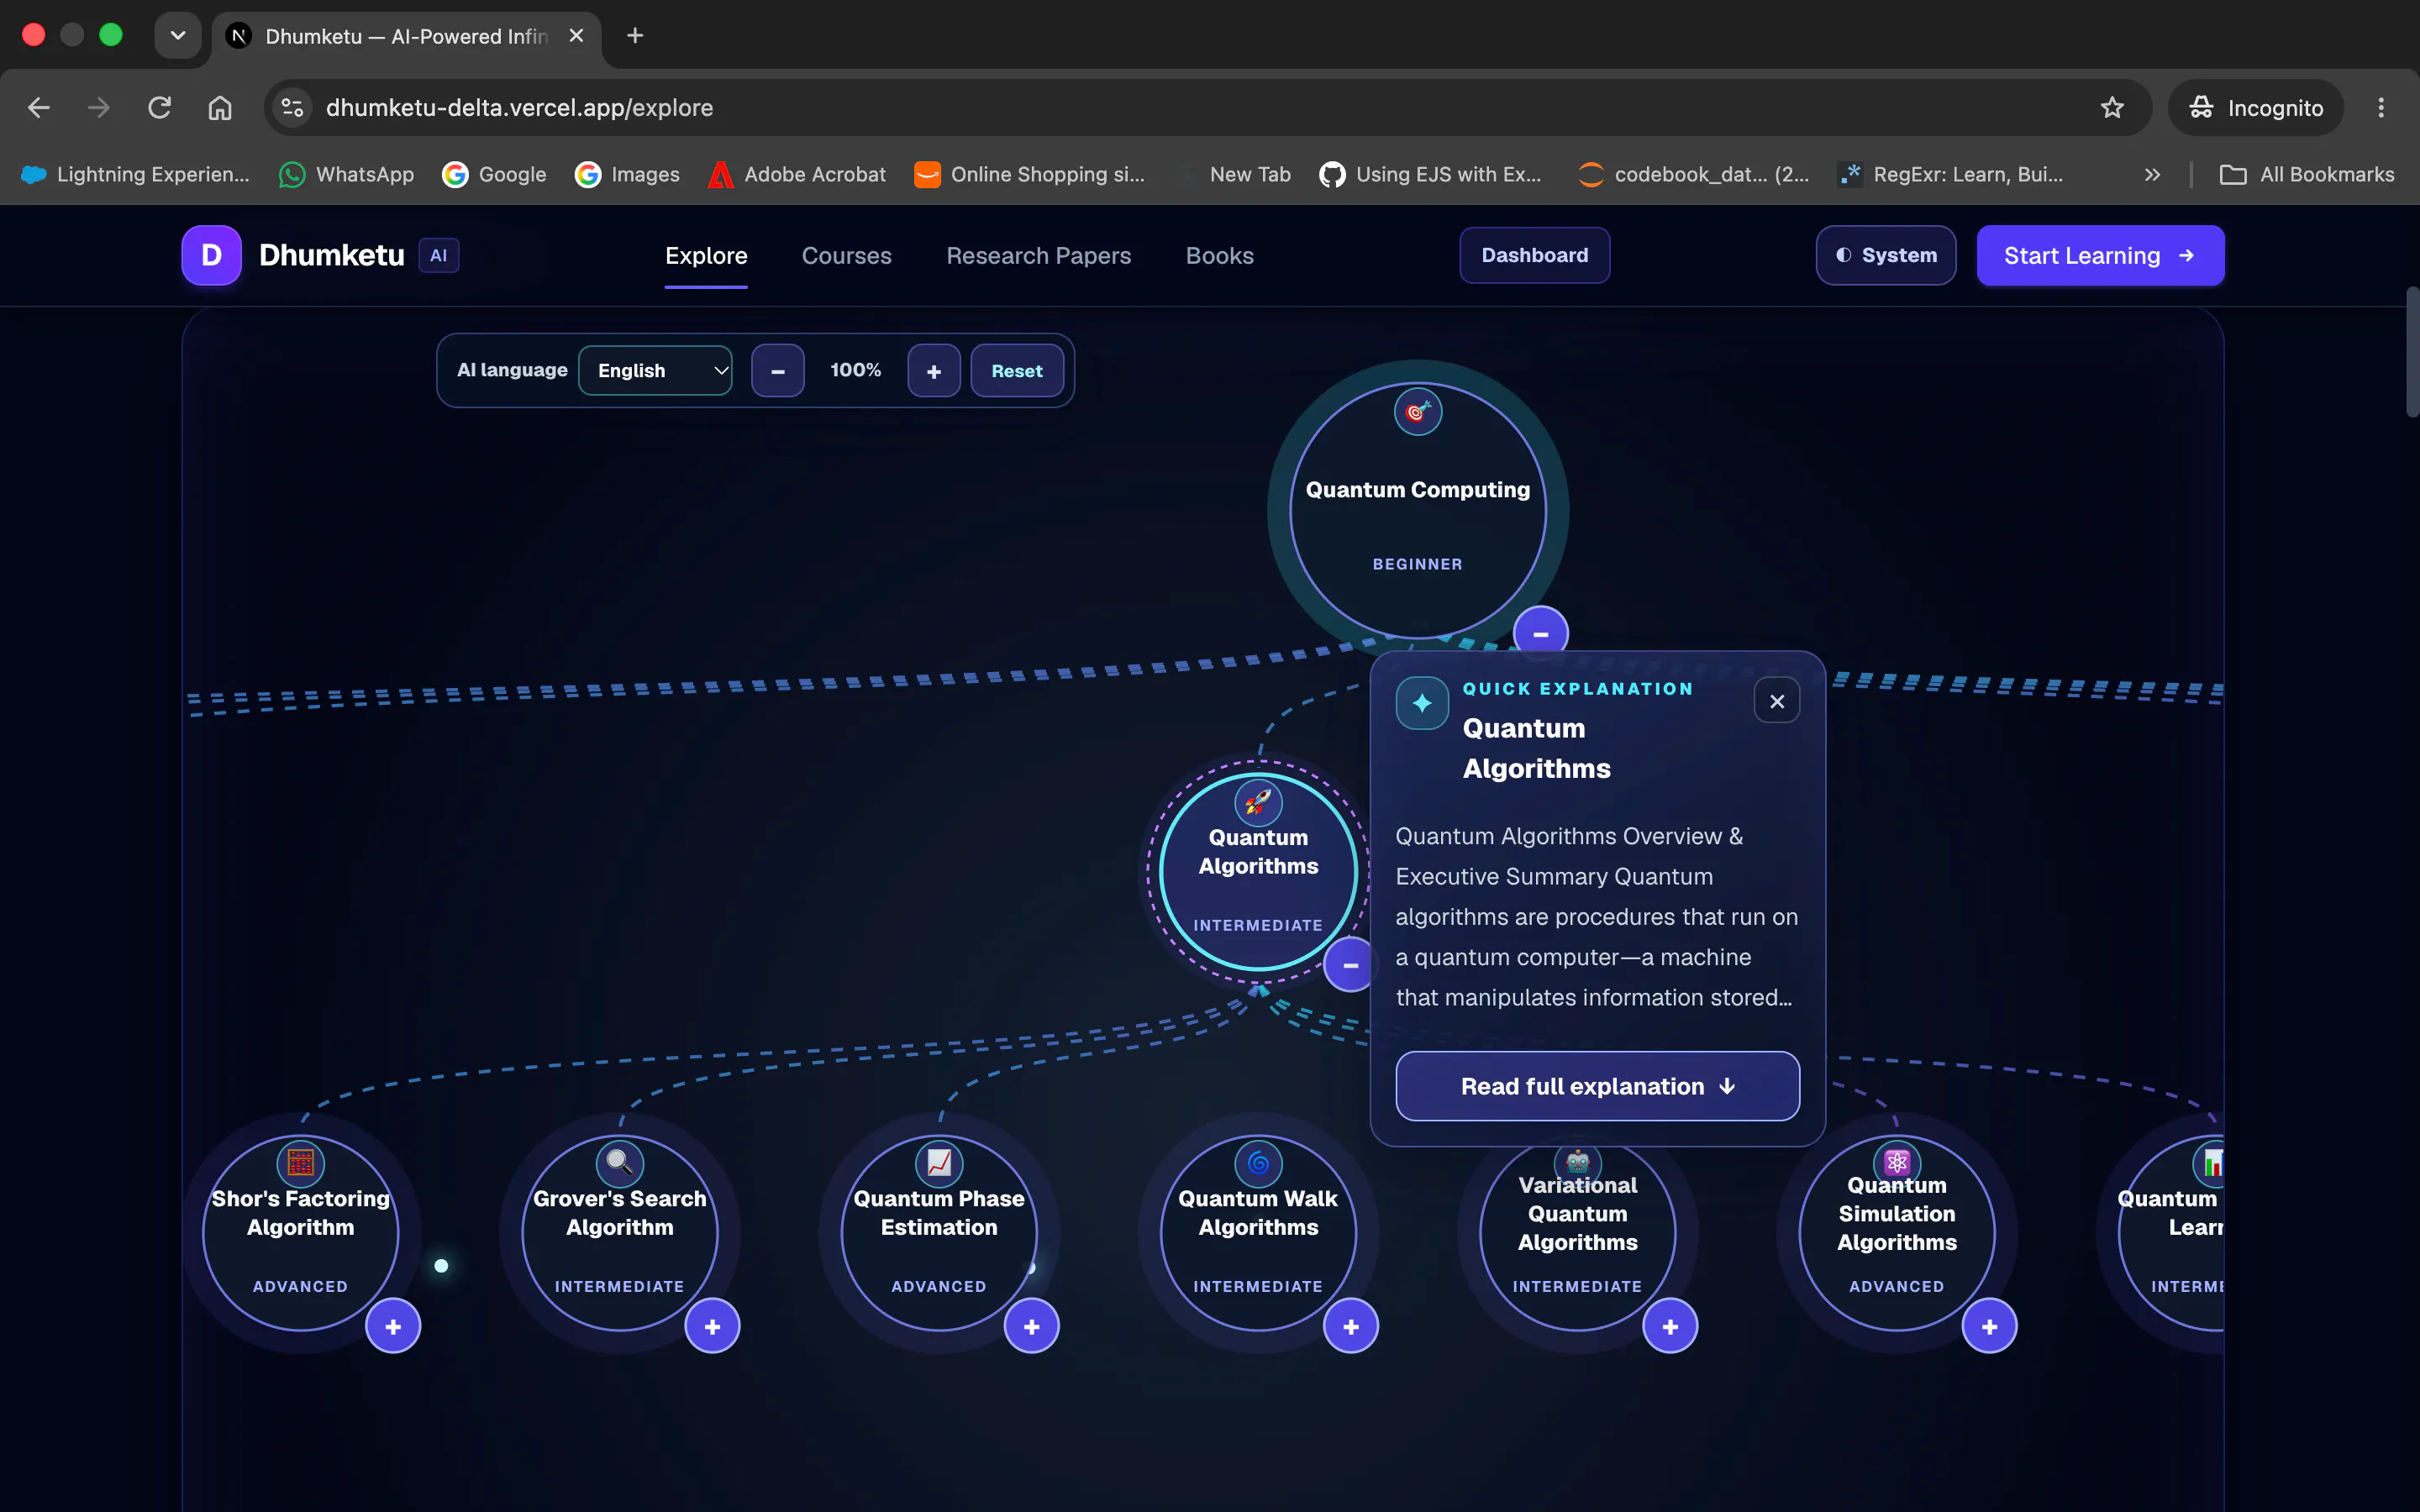This screenshot has height=1512, width=2420.
Task: Go back to previous page
Action: [x=39, y=108]
